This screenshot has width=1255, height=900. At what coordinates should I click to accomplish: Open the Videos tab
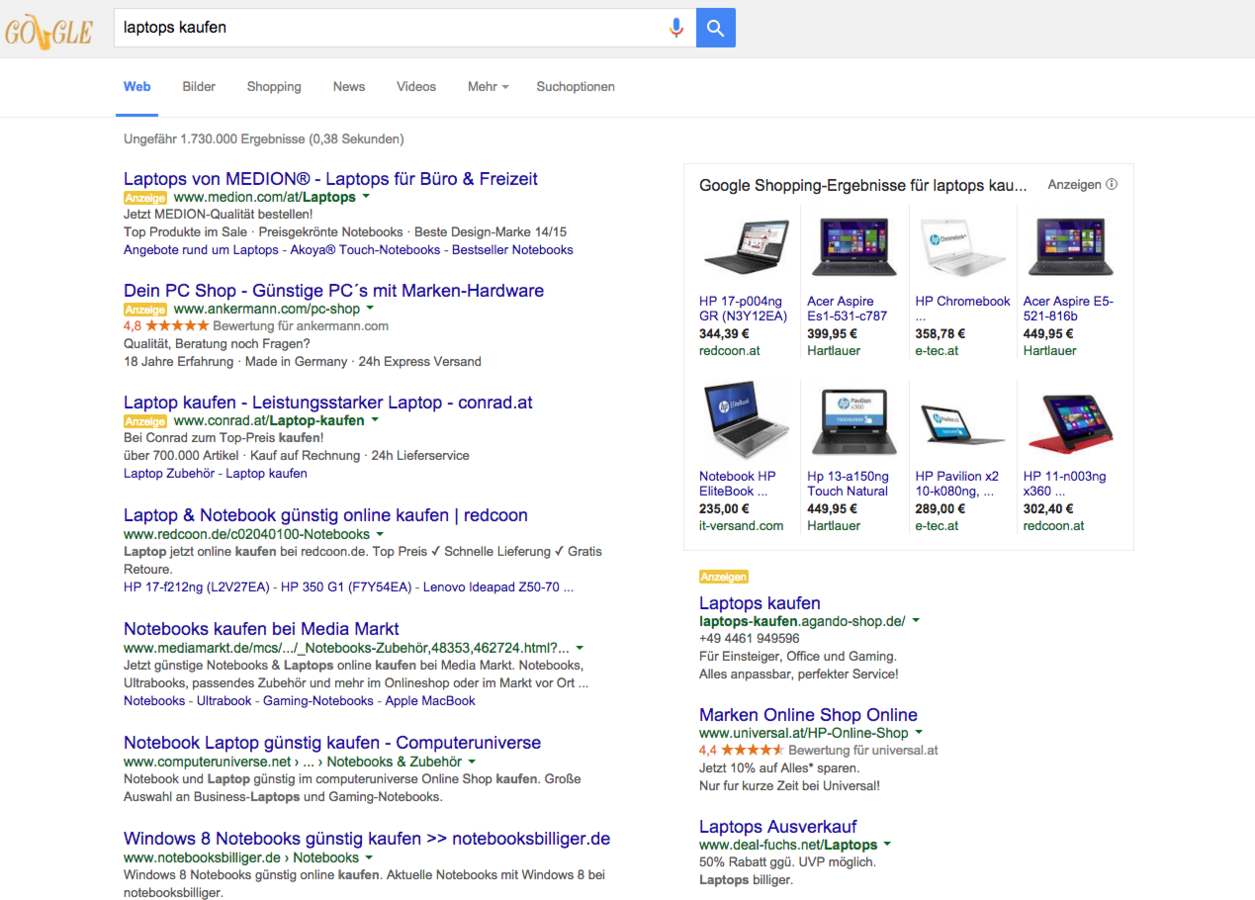(x=416, y=87)
